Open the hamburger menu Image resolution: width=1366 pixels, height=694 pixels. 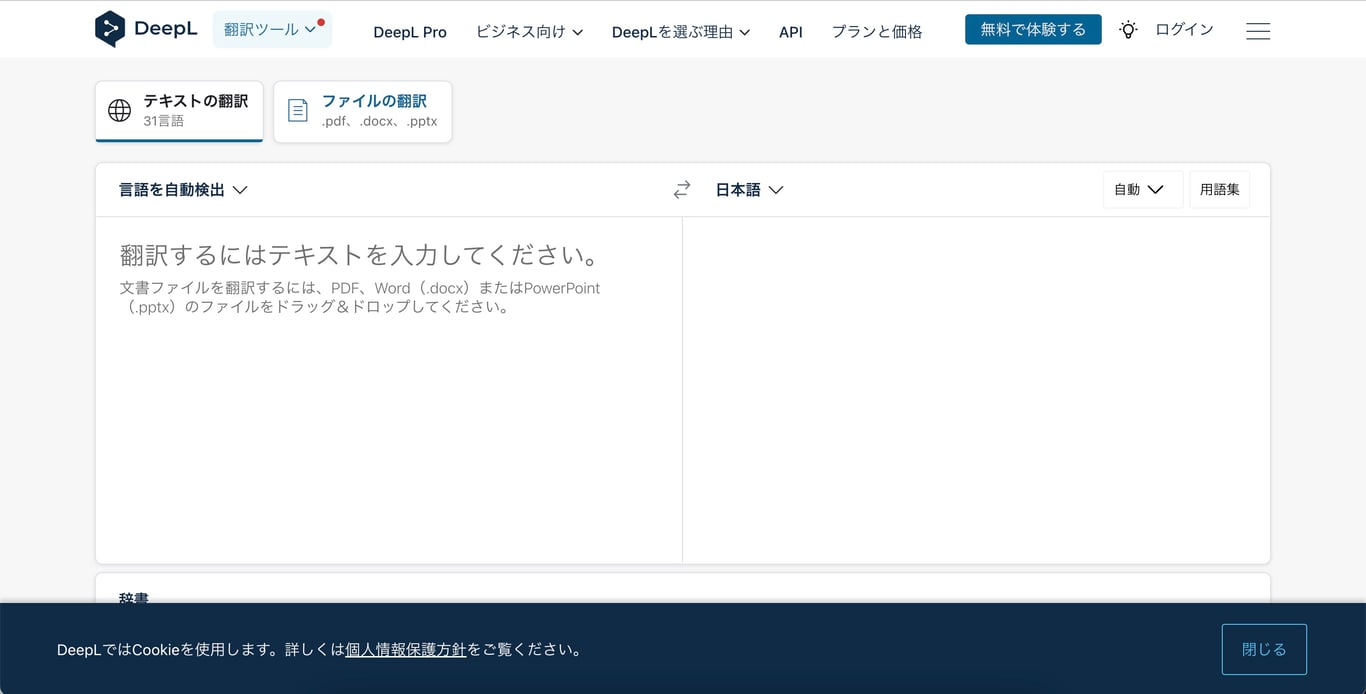1258,31
